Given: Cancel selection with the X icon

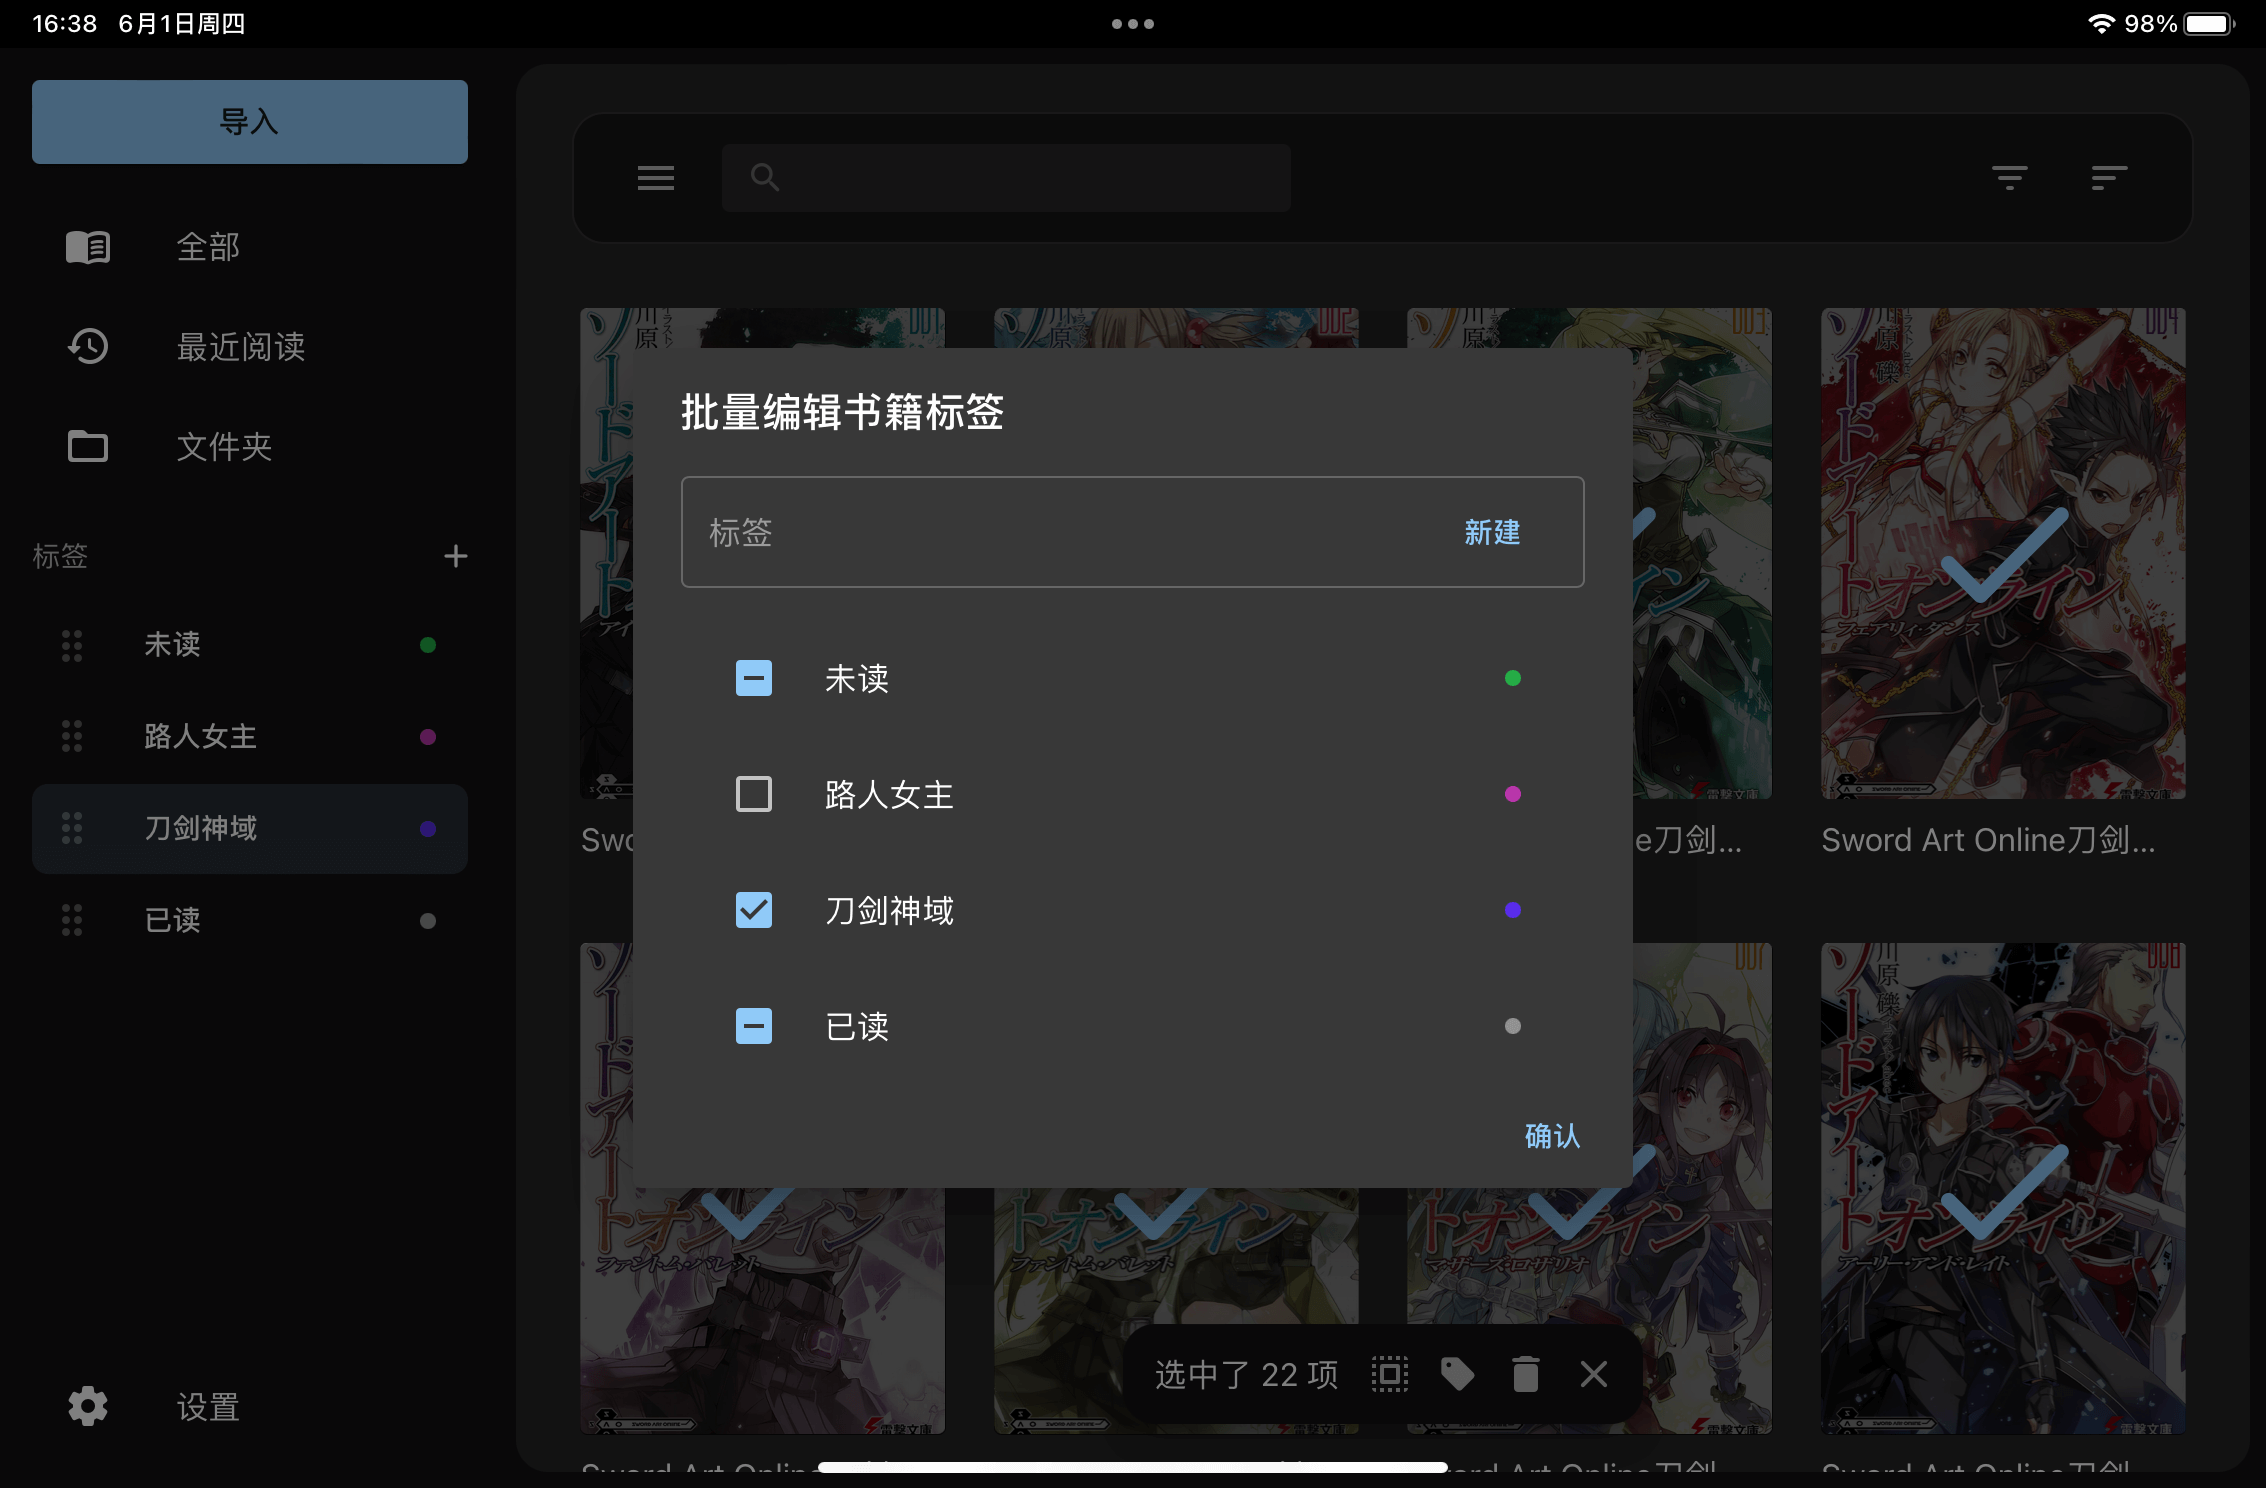Looking at the screenshot, I should [x=1593, y=1374].
